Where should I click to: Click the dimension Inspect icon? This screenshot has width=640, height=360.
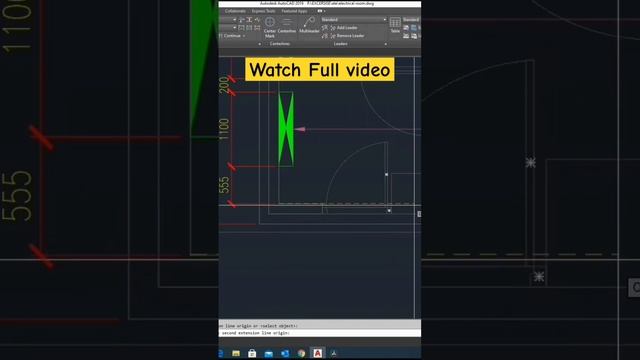point(242,28)
